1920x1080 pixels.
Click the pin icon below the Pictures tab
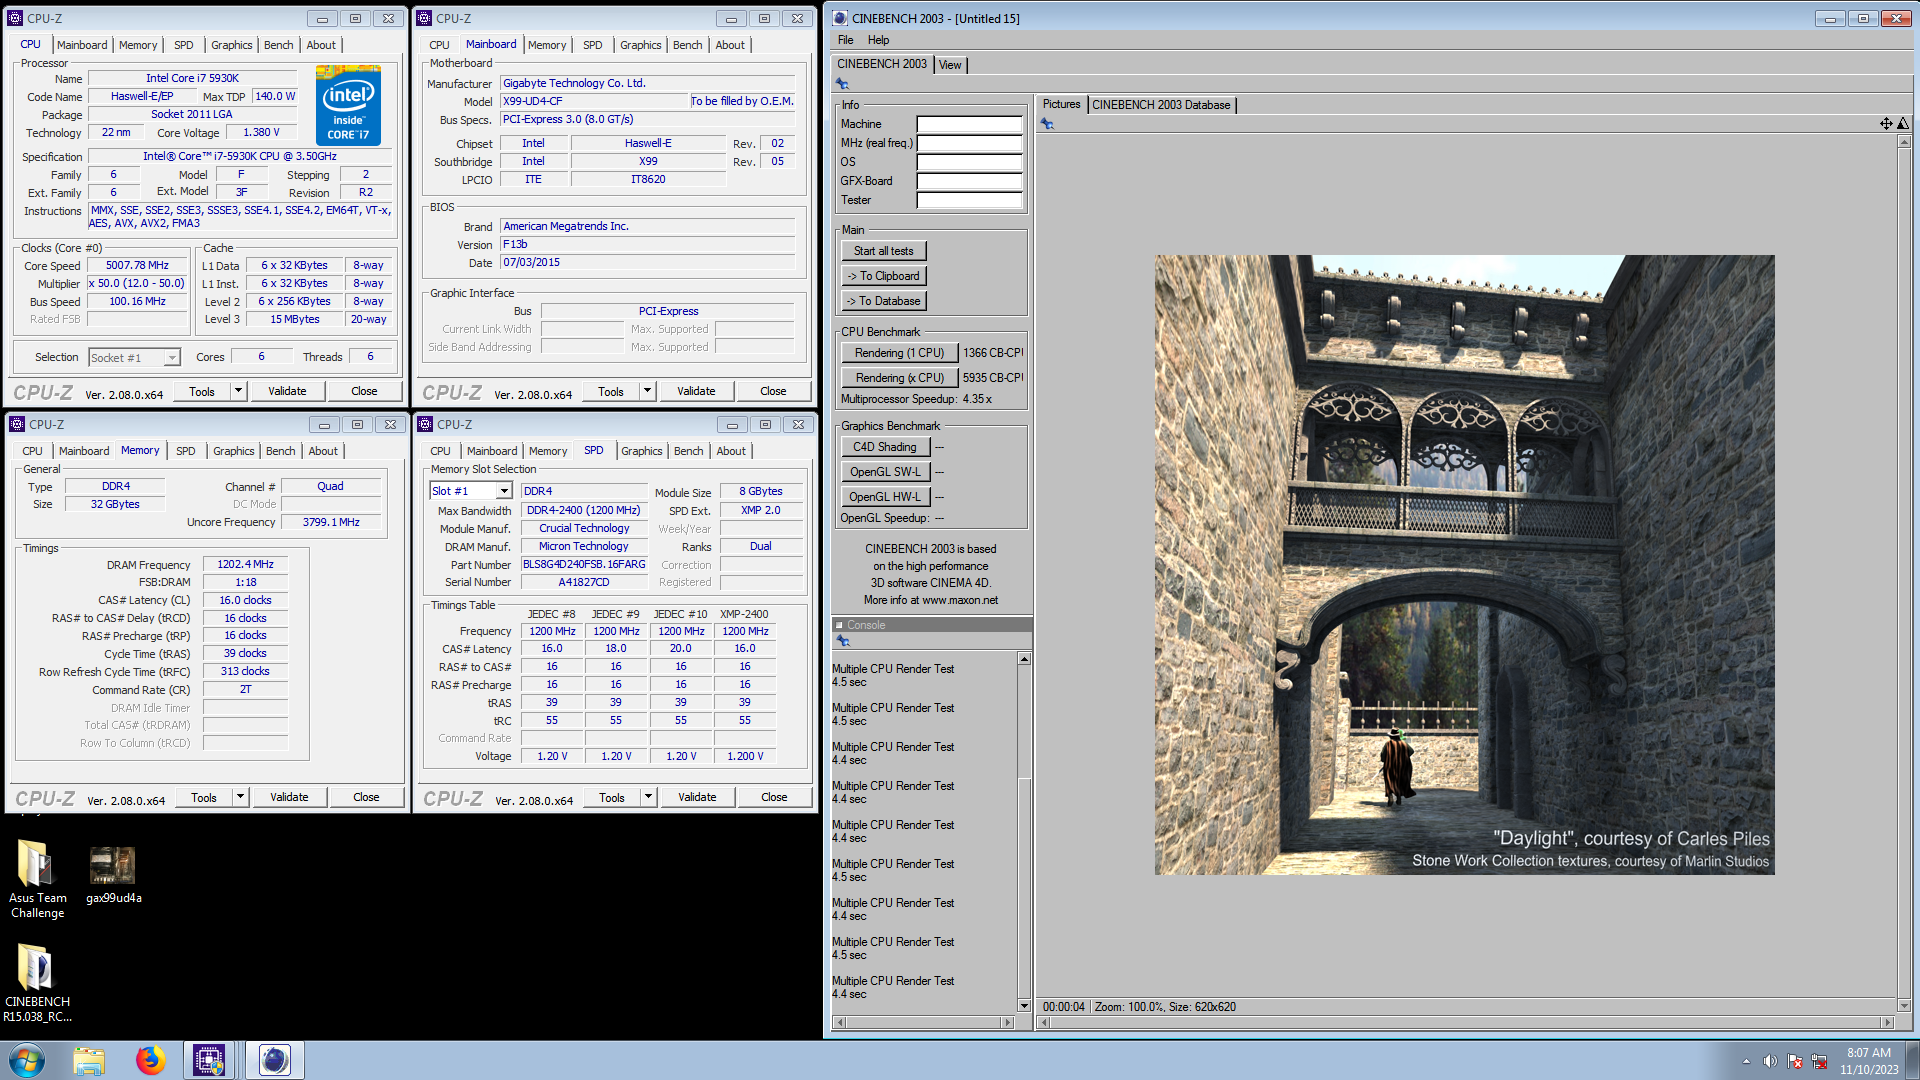(1047, 124)
